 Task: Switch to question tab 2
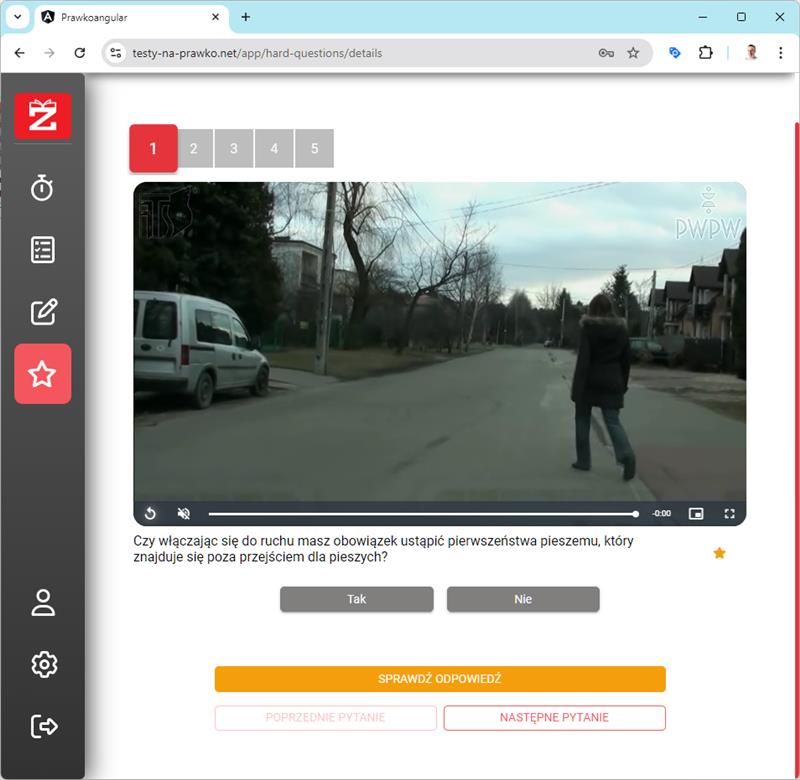[x=193, y=149]
